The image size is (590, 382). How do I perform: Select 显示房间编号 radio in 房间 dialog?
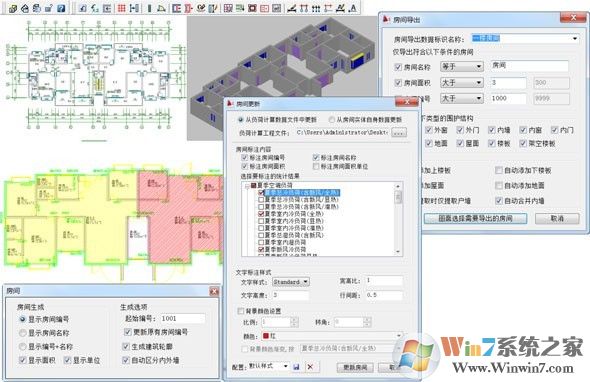point(23,319)
